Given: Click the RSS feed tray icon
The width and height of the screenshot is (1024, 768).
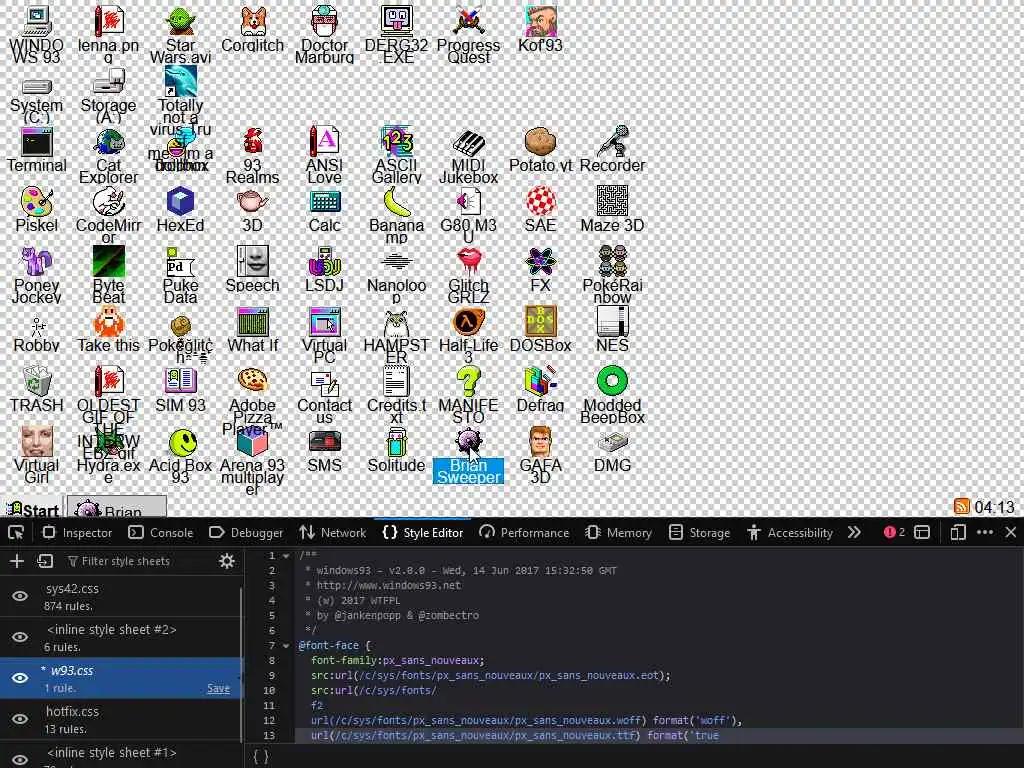Looking at the screenshot, I should pos(961,506).
